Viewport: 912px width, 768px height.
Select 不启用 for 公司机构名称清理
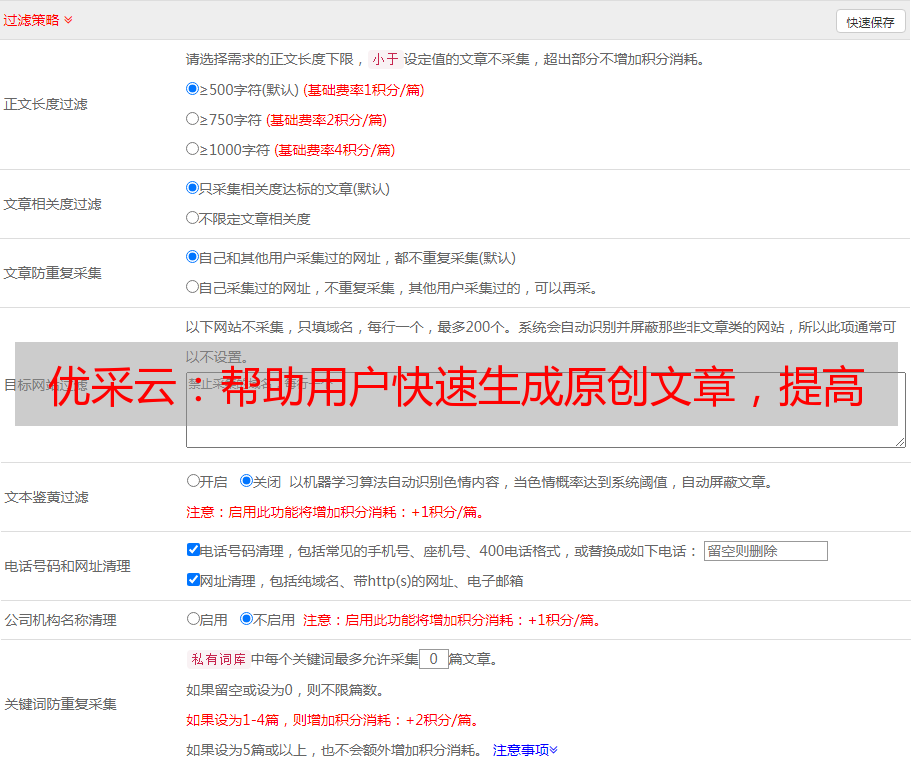coord(246,619)
